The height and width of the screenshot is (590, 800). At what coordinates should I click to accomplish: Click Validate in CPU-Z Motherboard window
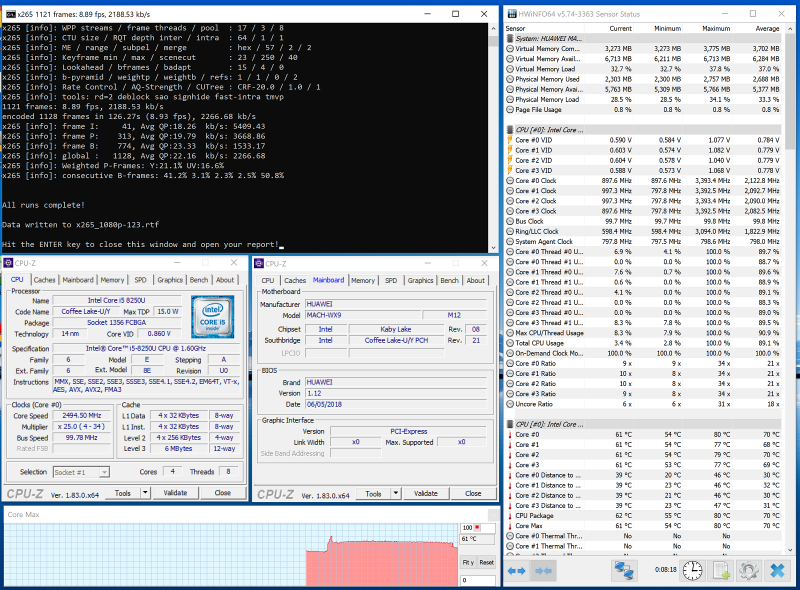click(426, 494)
